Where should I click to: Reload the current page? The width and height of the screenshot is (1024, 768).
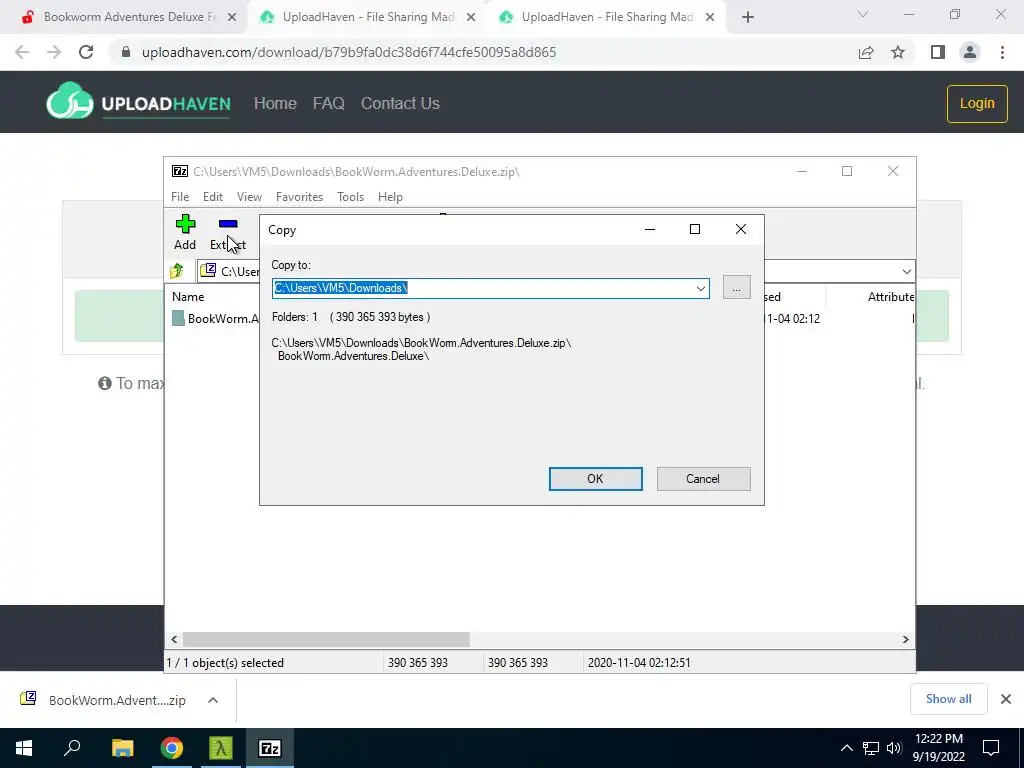coord(86,52)
